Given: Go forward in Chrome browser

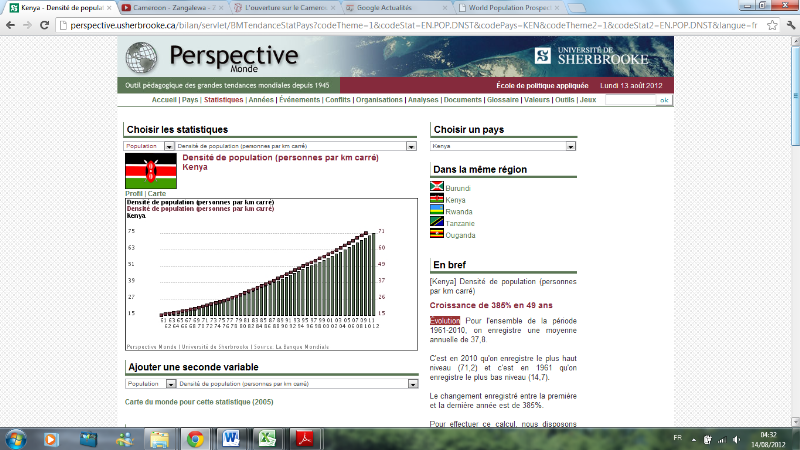Looking at the screenshot, I should (x=27, y=25).
